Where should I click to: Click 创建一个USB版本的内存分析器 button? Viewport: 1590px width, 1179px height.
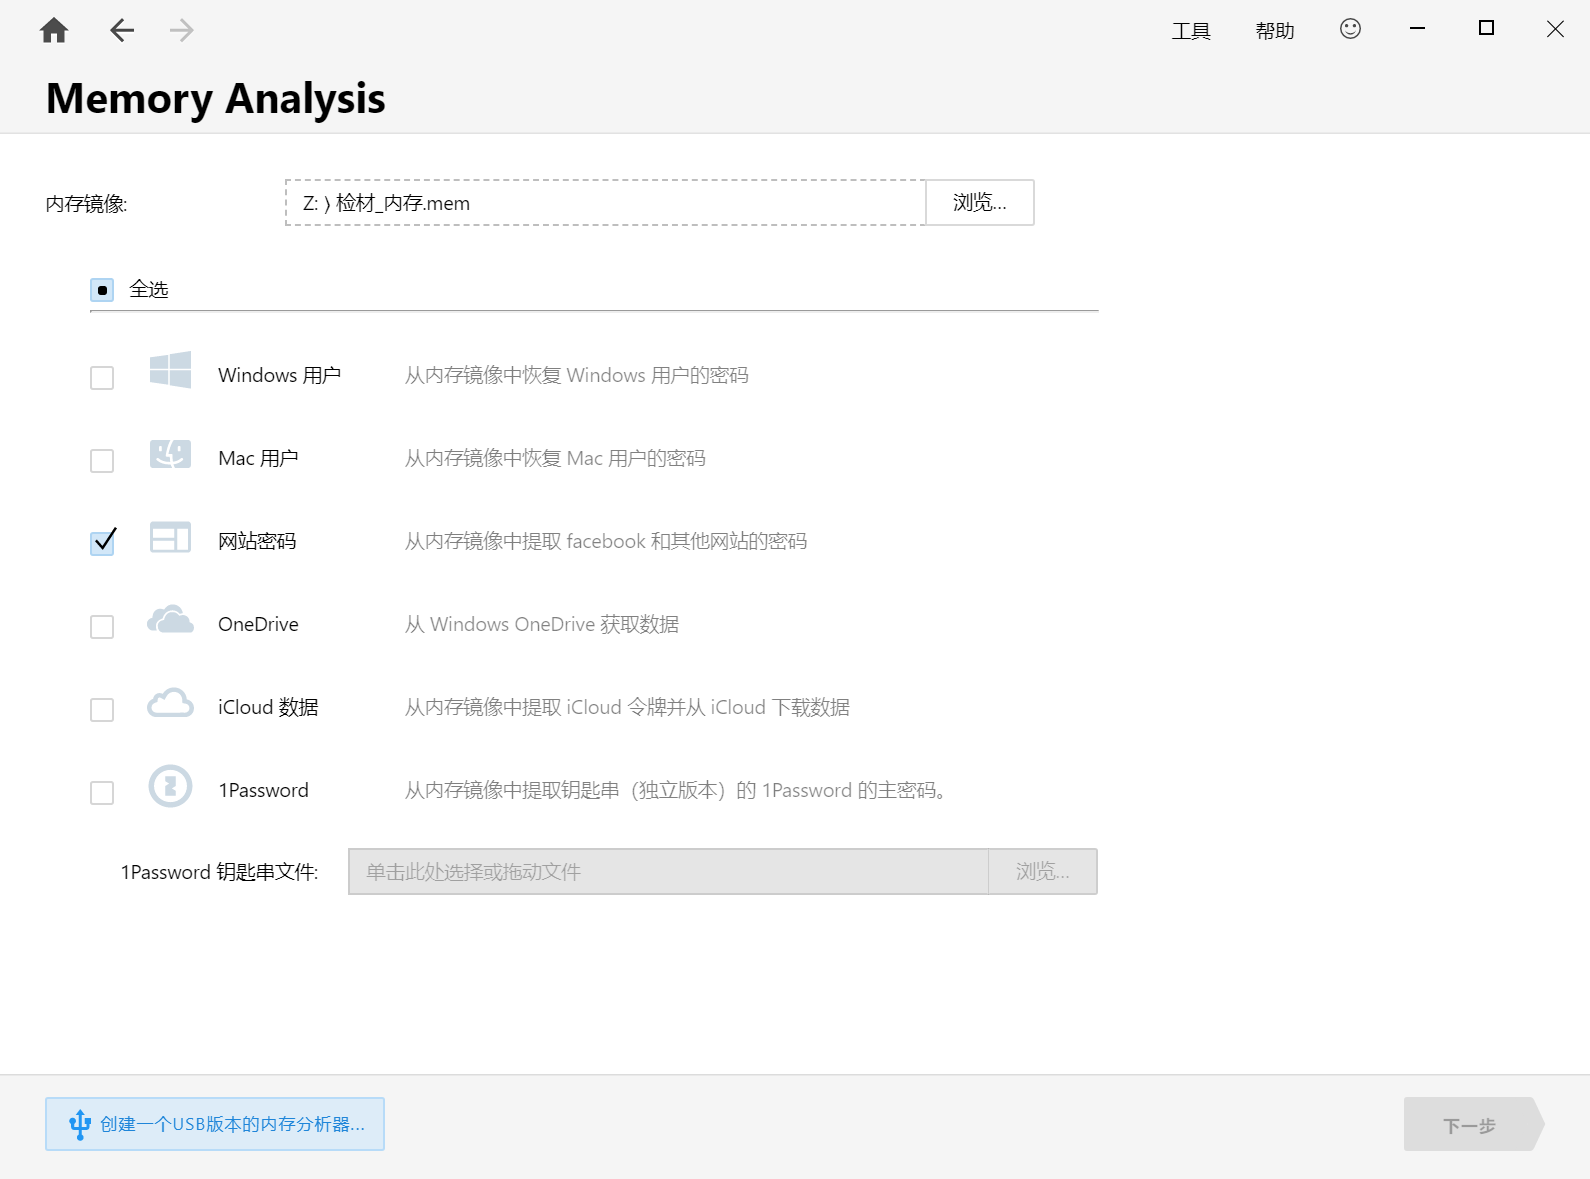pyautogui.click(x=215, y=1124)
